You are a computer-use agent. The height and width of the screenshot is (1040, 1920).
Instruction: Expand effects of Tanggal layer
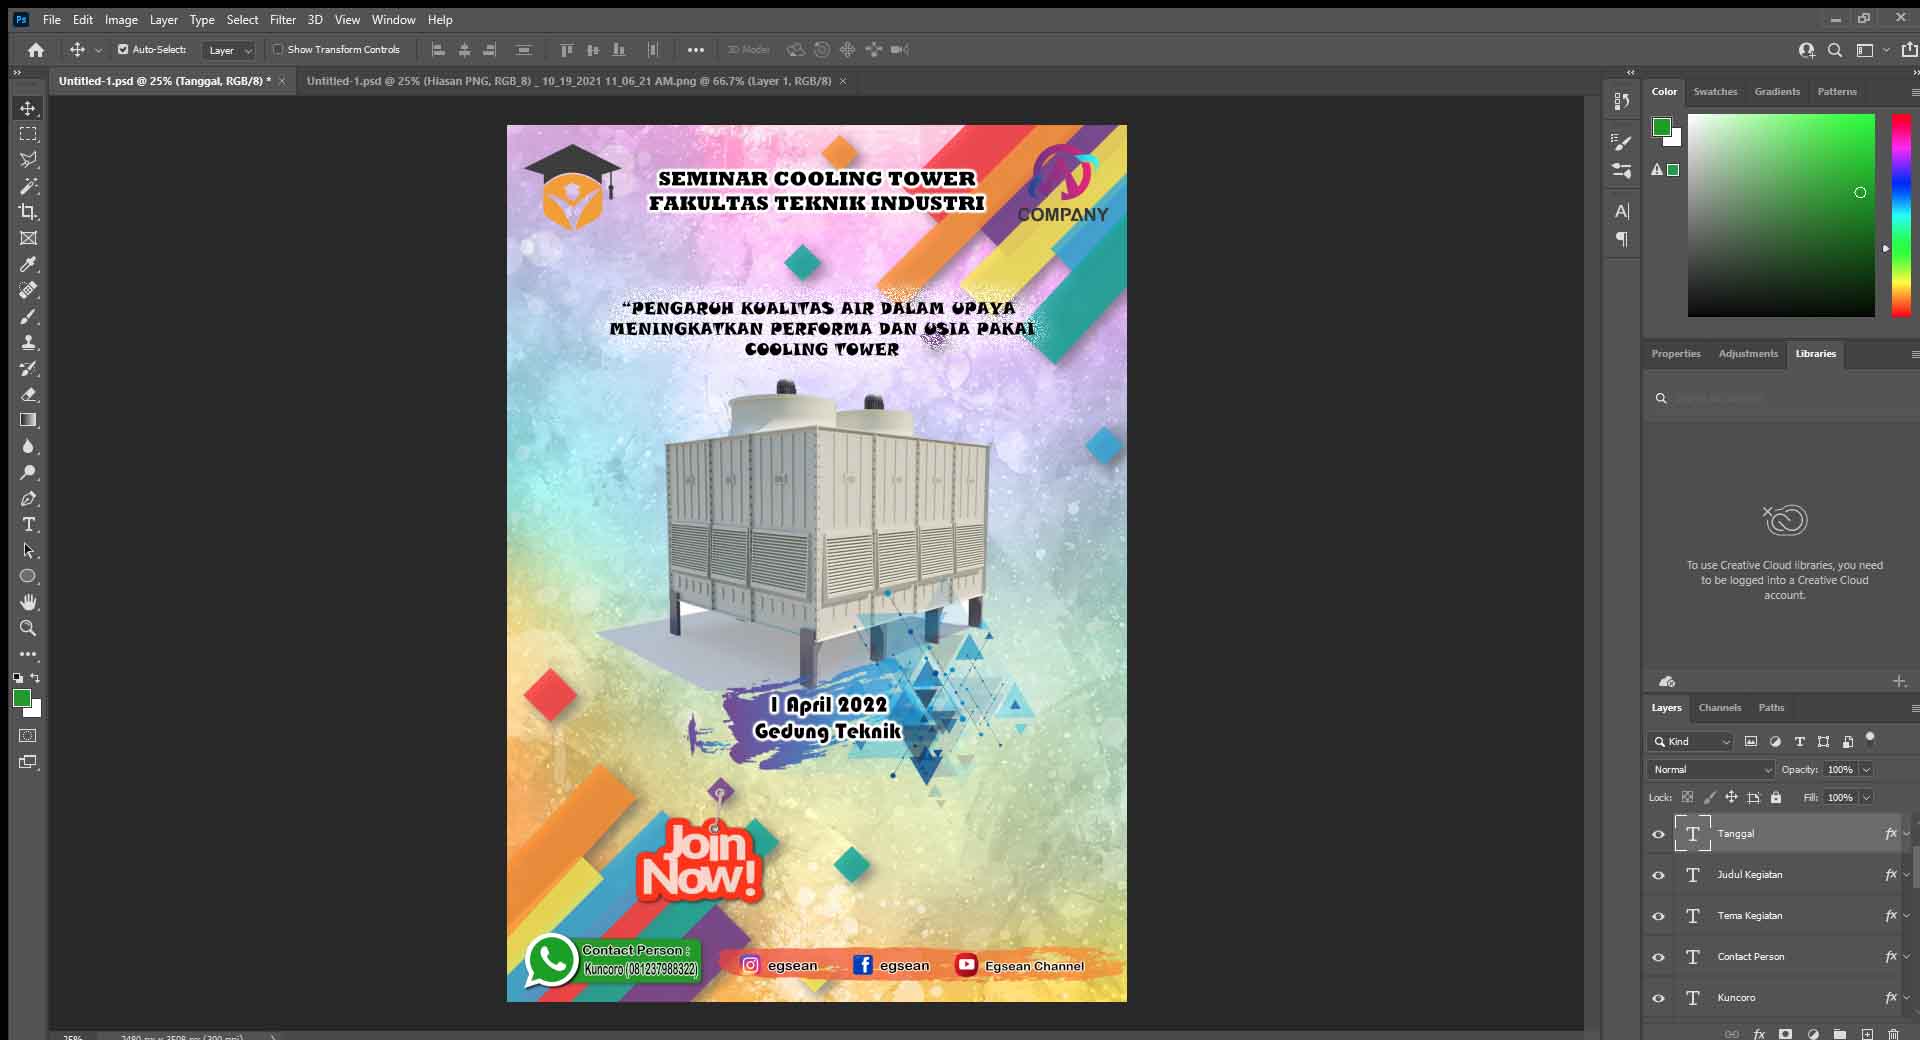[x=1906, y=833]
